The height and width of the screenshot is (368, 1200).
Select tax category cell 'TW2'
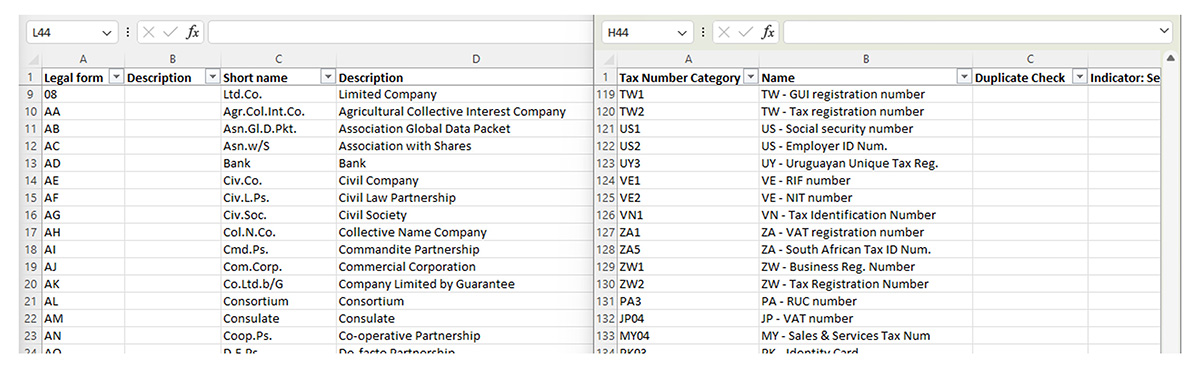click(688, 112)
